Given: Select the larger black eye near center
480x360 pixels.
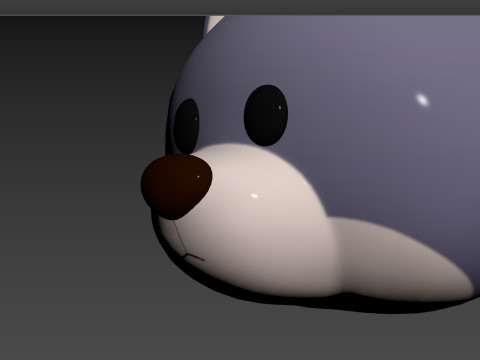Looking at the screenshot, I should click(x=266, y=115).
